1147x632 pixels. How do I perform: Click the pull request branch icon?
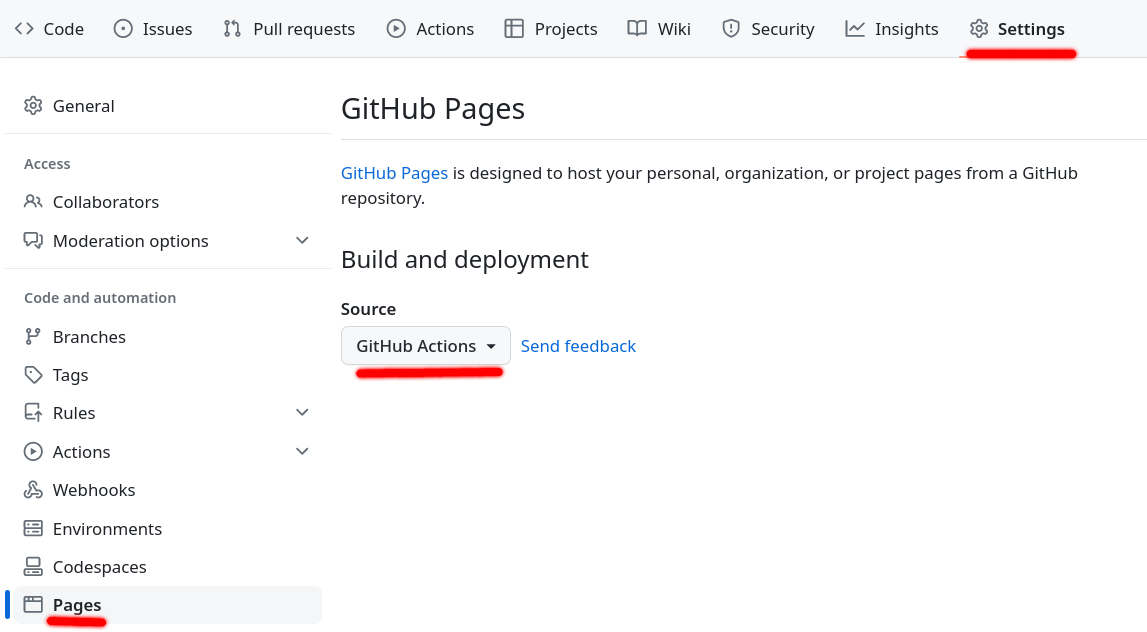[x=233, y=29]
